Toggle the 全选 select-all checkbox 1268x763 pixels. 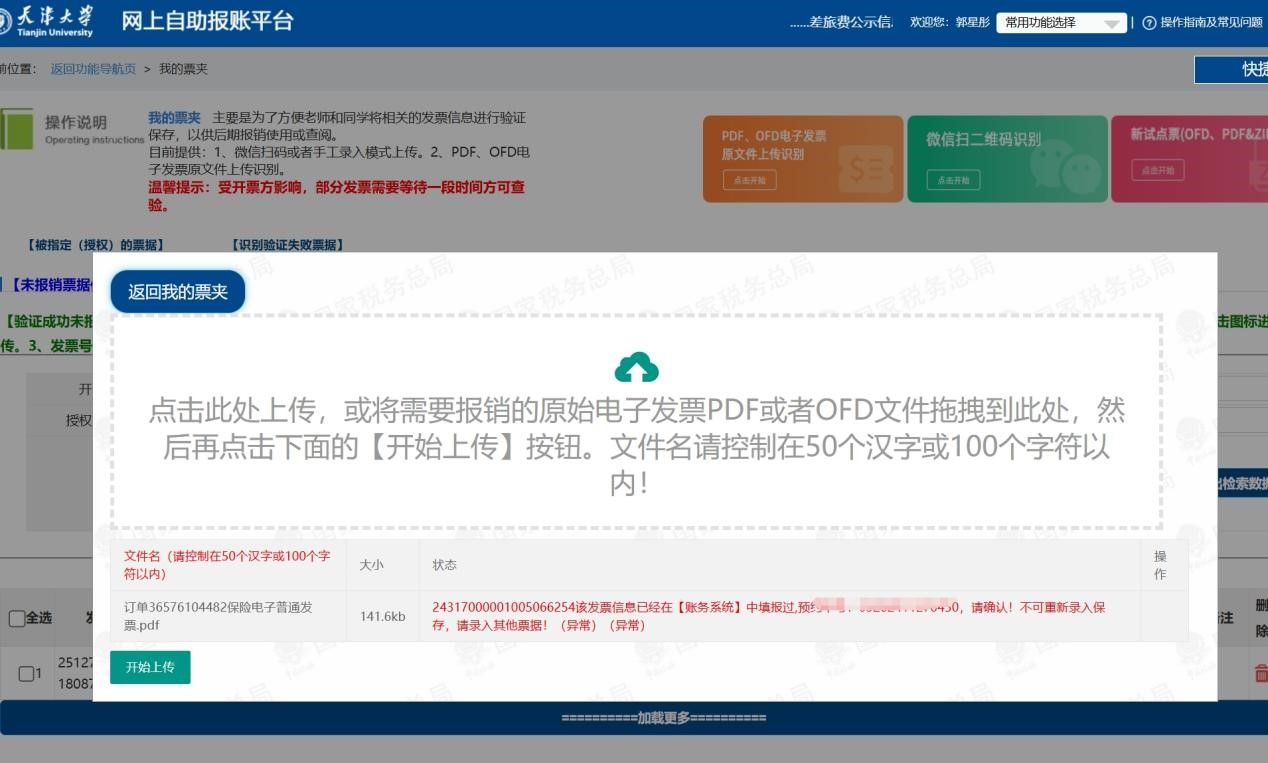tap(16, 618)
